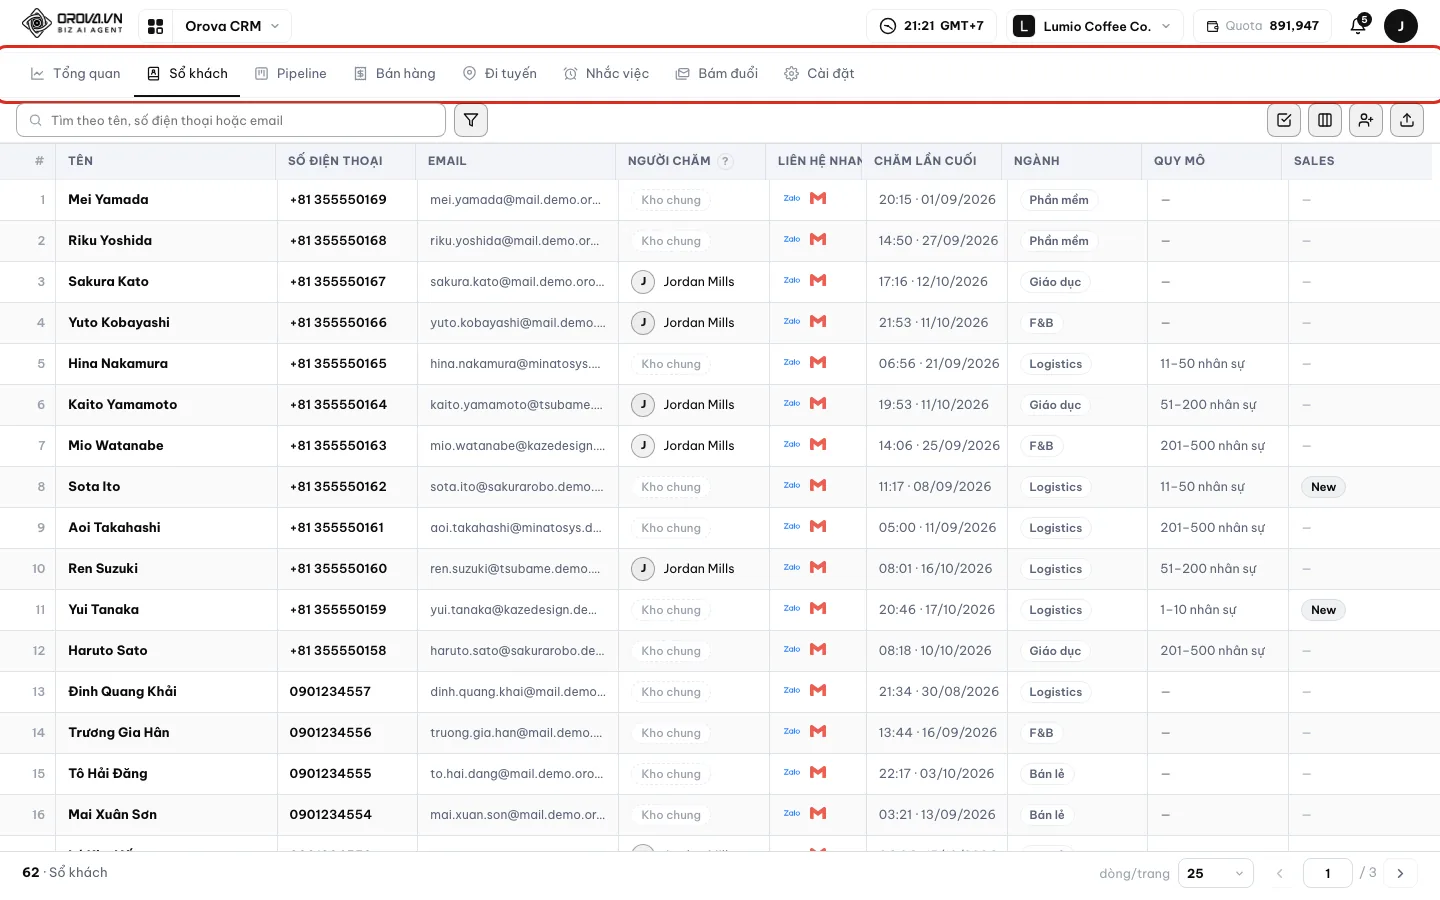1440x900 pixels.
Task: Click the Quota 891,947 indicator
Action: 1262,26
